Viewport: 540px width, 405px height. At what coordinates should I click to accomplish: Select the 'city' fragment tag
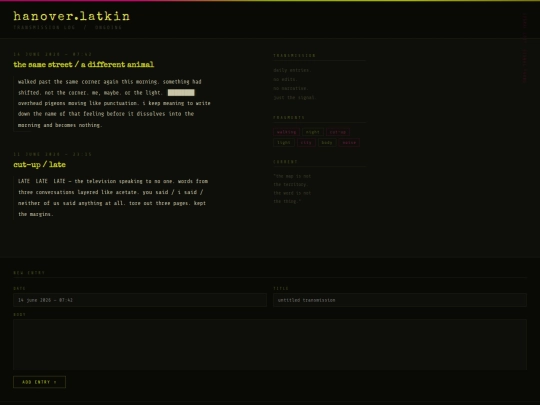pos(306,143)
